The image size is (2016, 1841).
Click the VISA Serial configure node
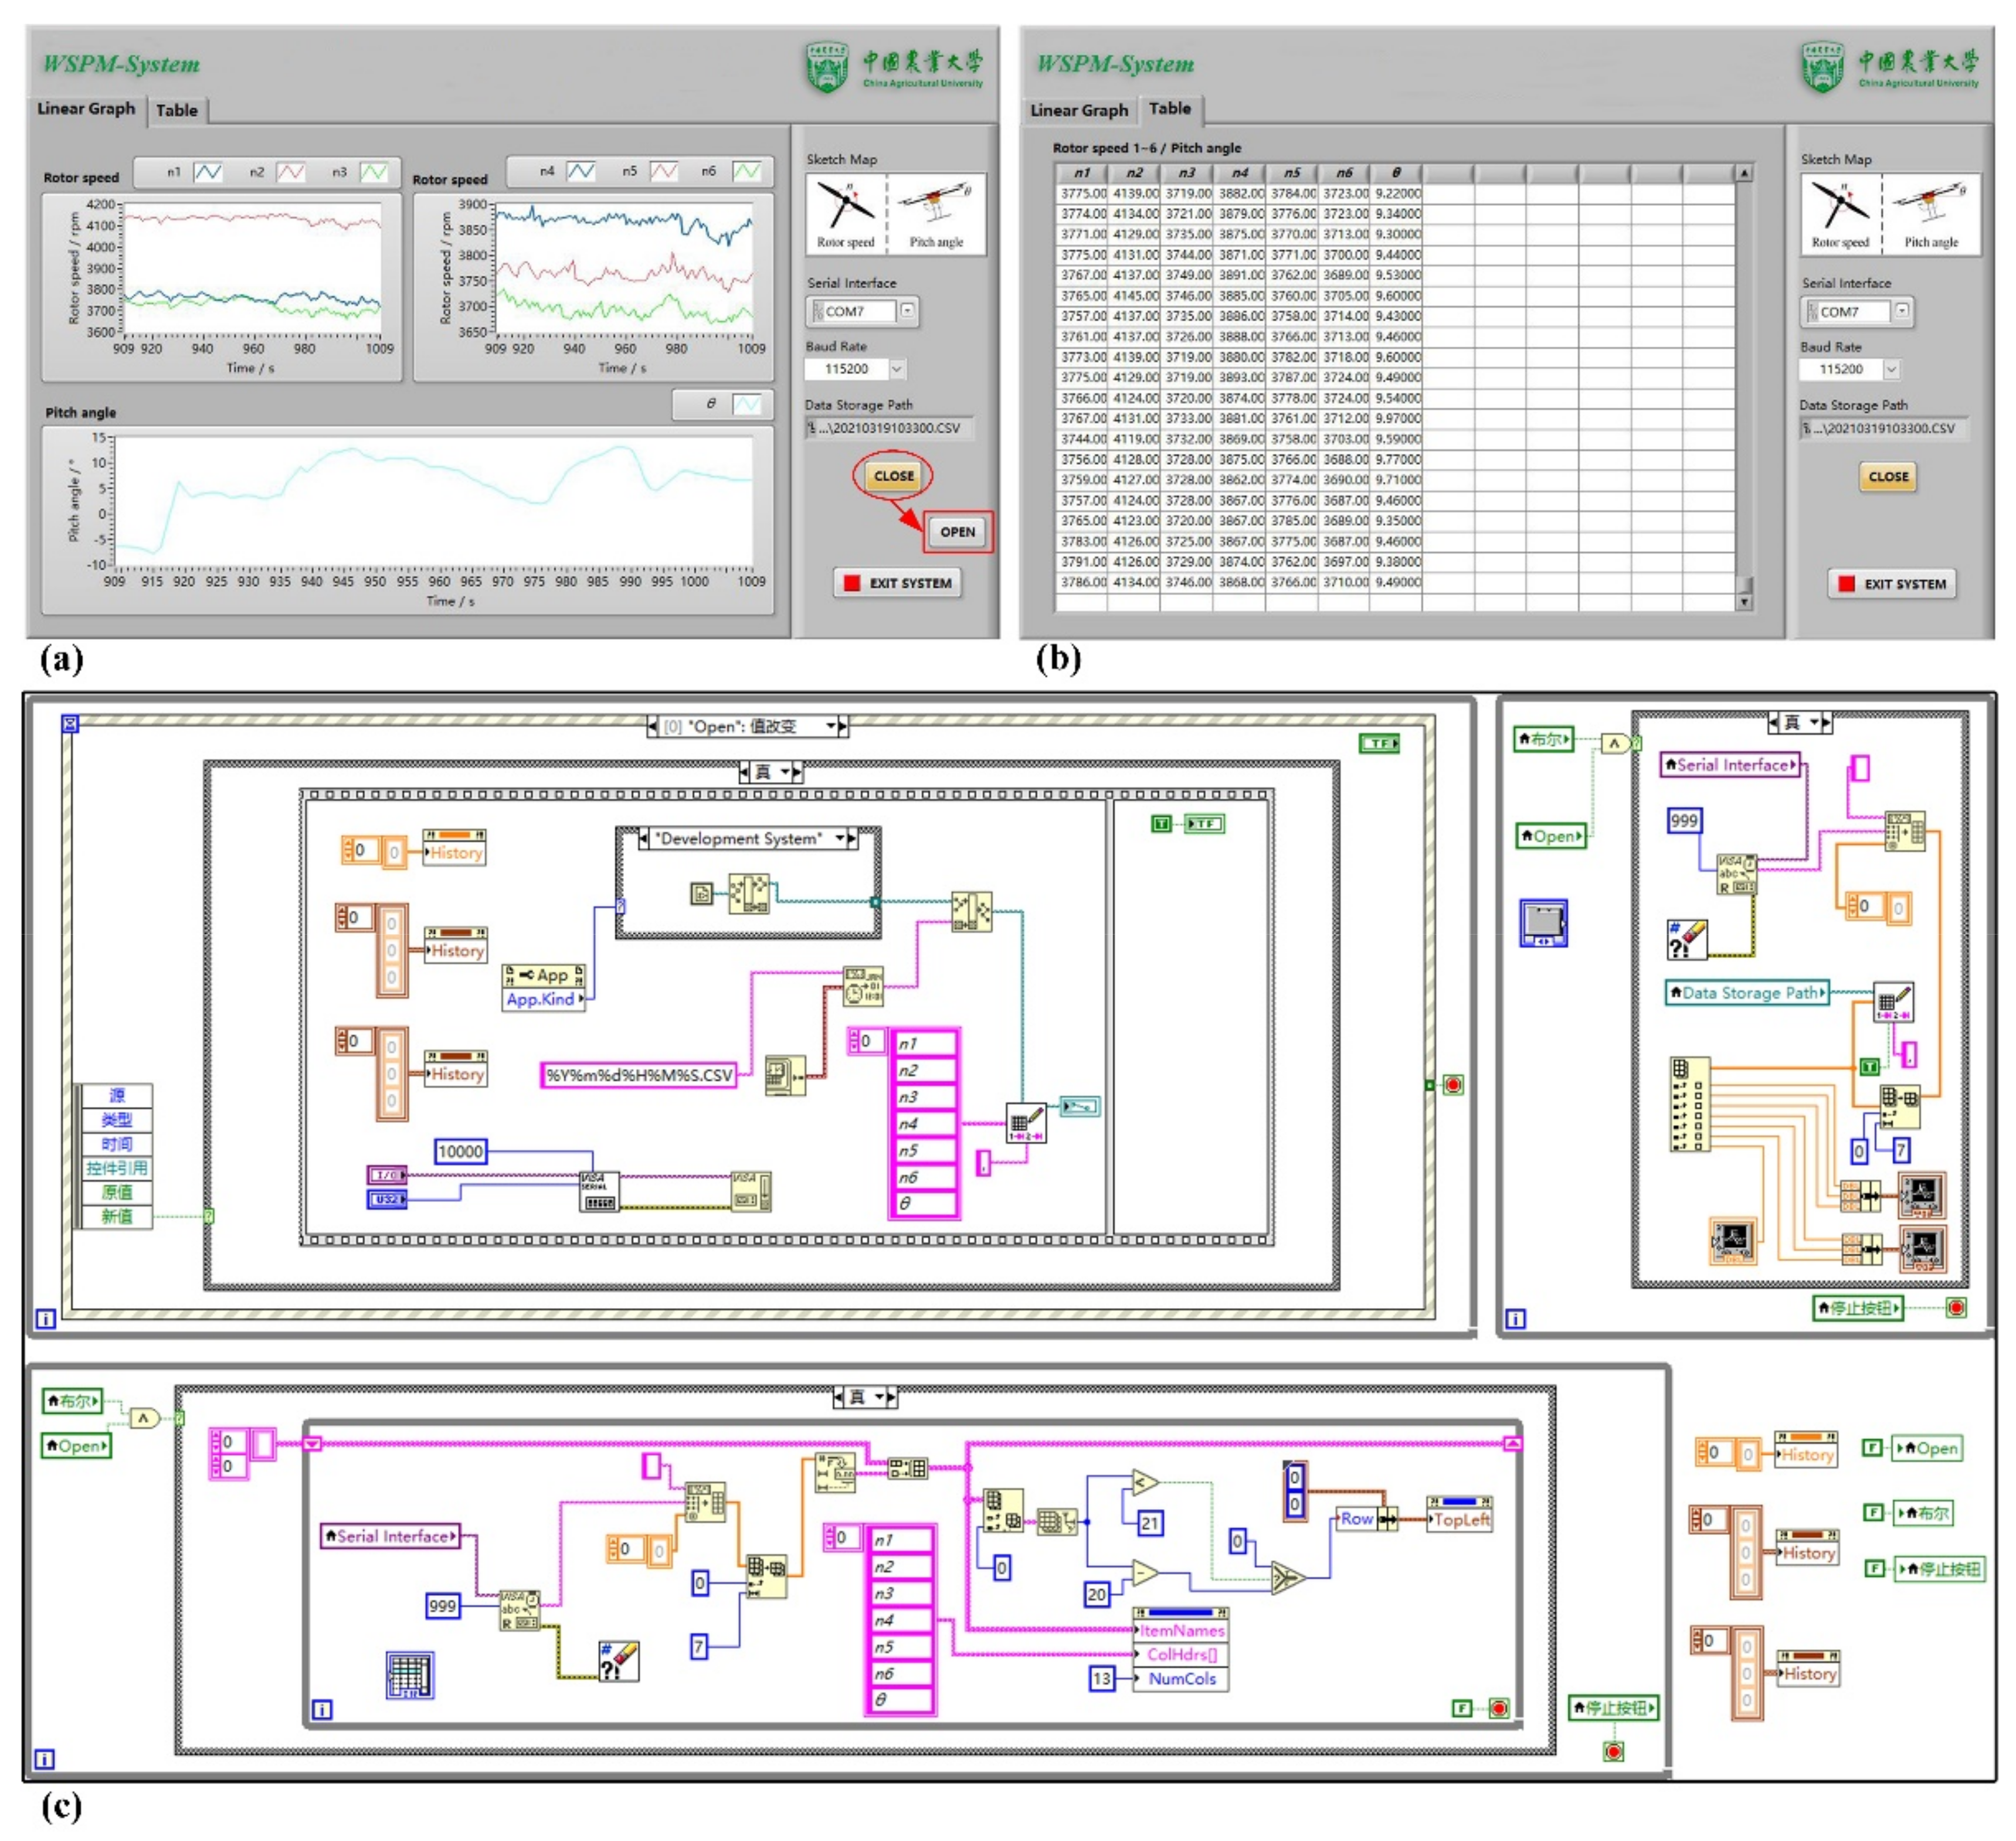[x=599, y=1191]
